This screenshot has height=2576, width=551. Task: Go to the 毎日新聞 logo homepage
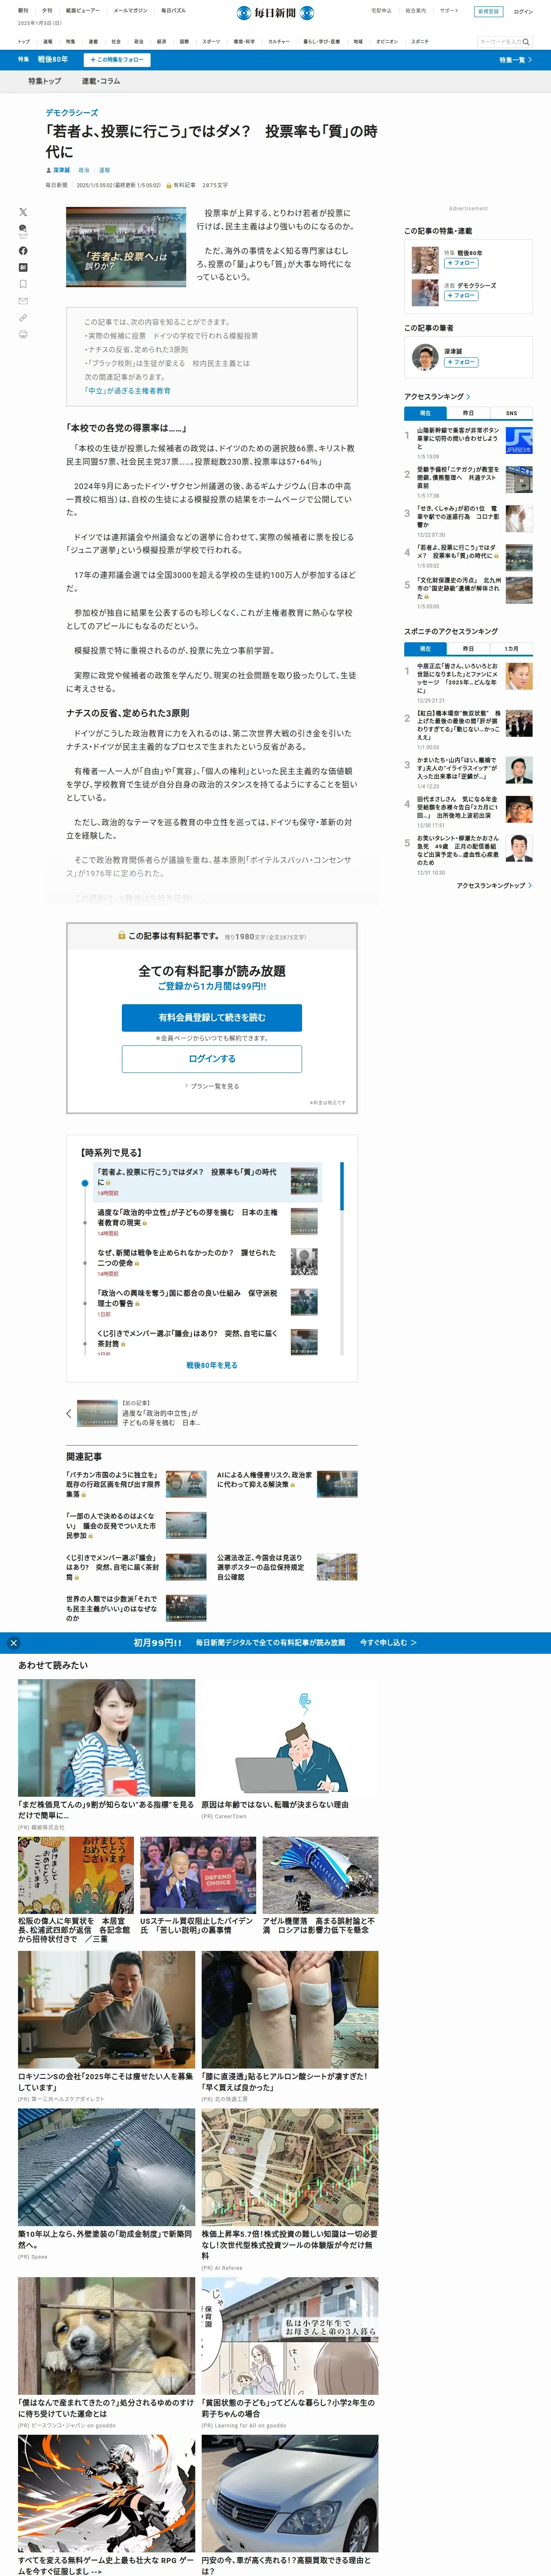pos(275,13)
